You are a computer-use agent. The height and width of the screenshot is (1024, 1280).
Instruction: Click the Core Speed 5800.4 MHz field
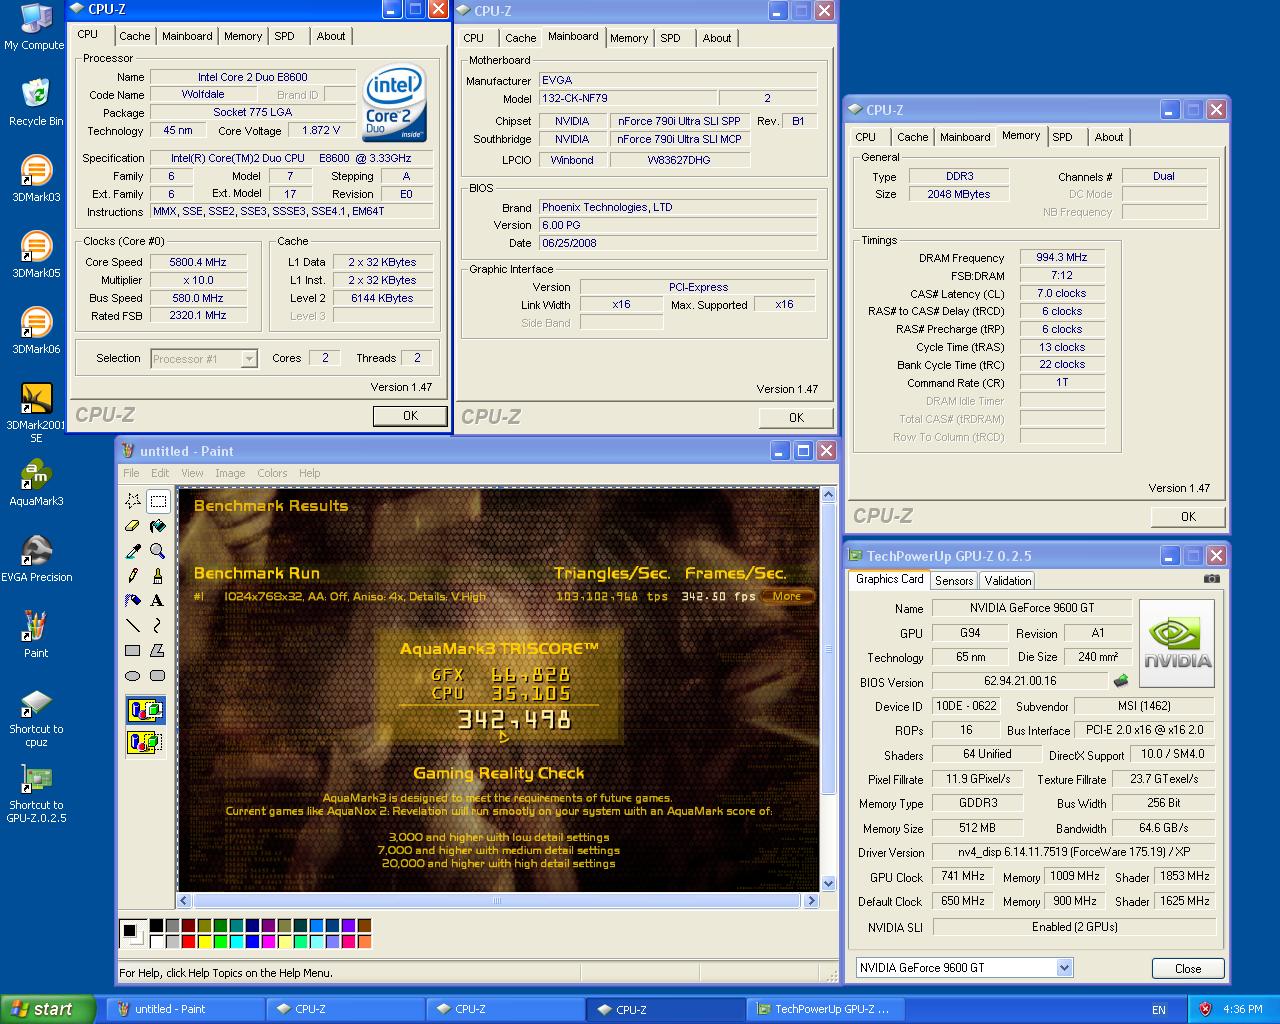tap(198, 262)
